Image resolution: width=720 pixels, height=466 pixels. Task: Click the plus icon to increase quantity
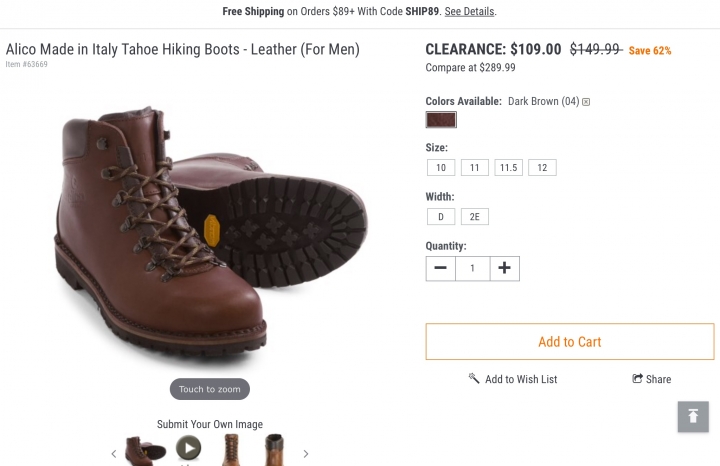coord(504,268)
